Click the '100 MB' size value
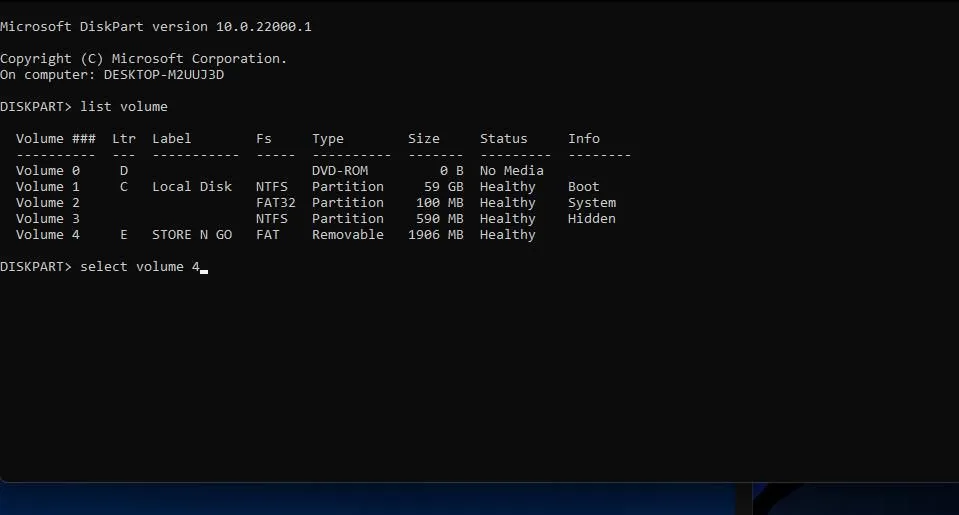 [440, 202]
